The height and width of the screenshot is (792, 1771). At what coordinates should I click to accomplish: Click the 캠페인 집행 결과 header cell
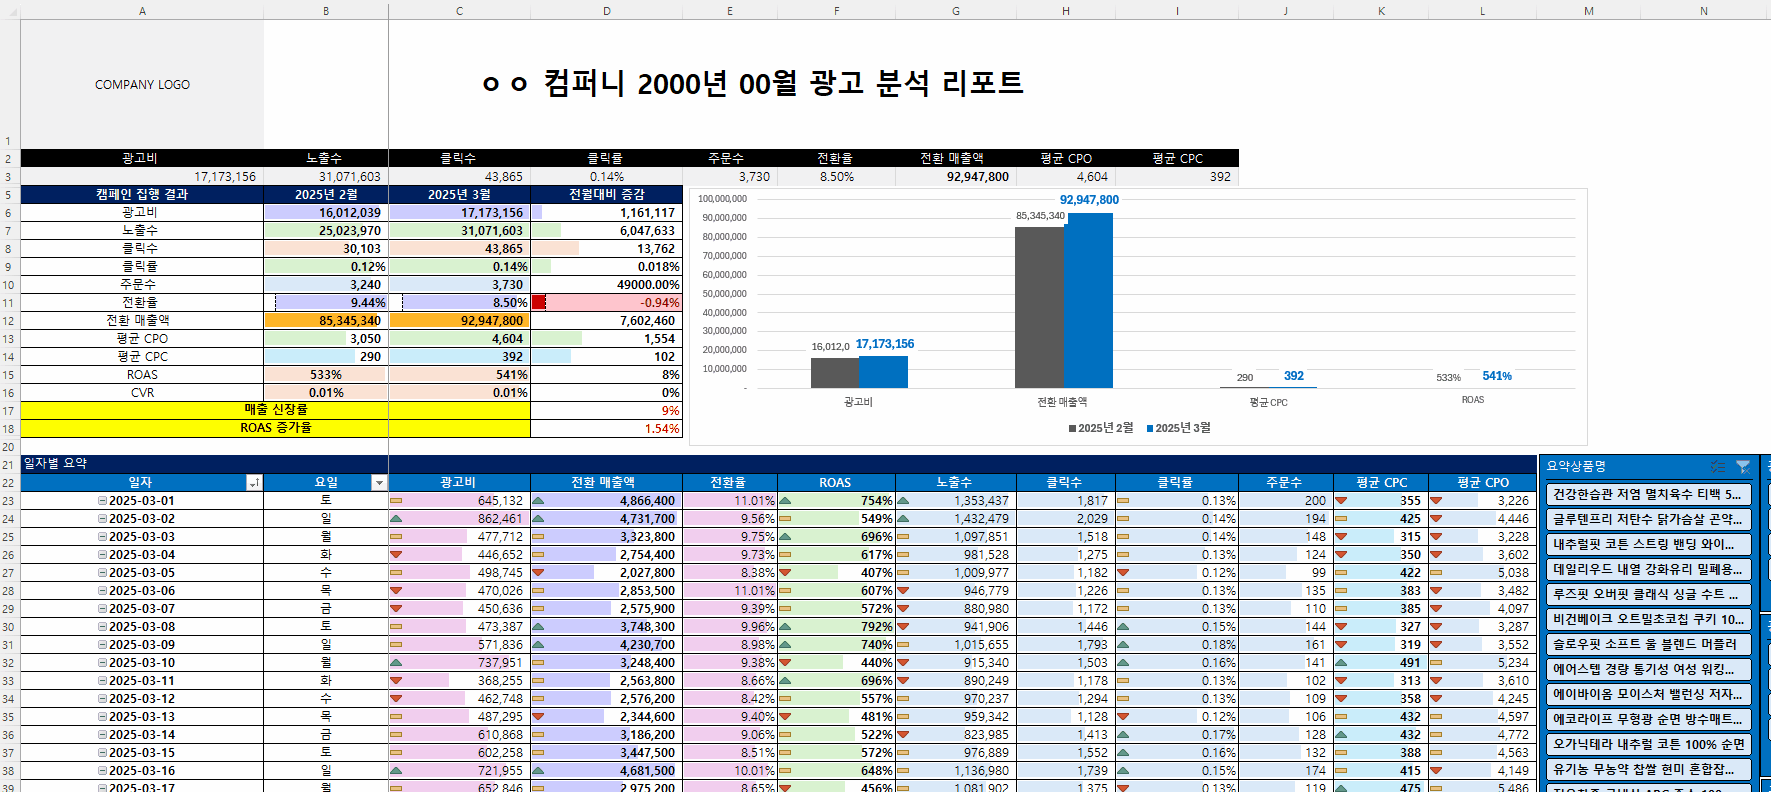pos(142,195)
